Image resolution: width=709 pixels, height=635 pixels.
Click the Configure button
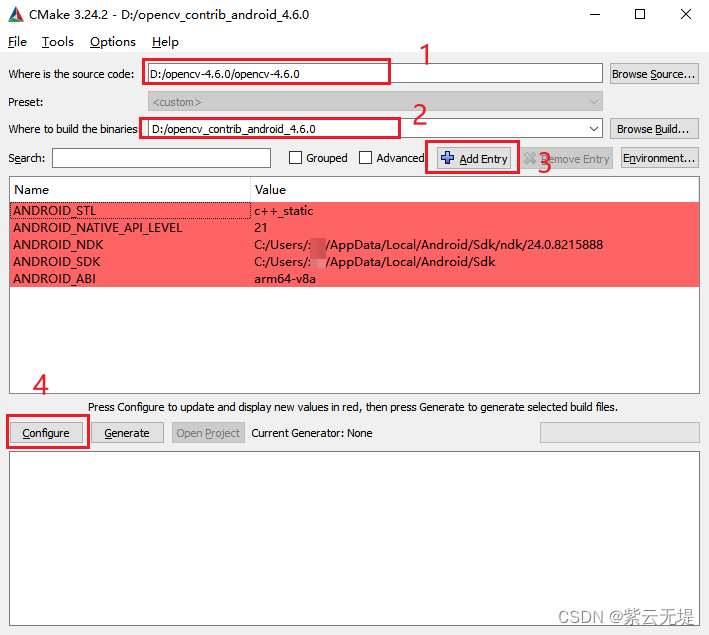(46, 433)
